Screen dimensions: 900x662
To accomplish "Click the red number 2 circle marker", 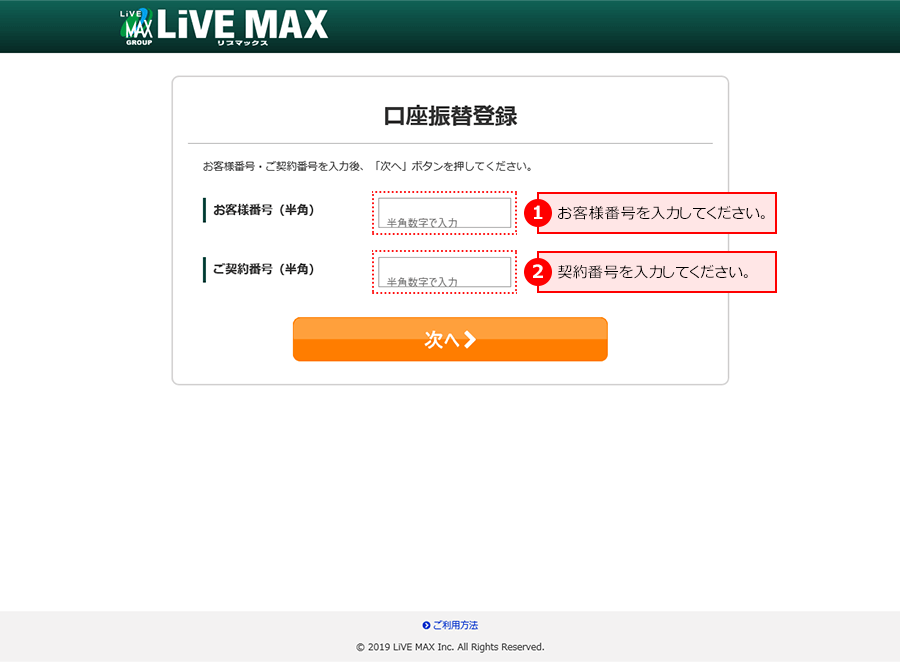I will (x=538, y=272).
